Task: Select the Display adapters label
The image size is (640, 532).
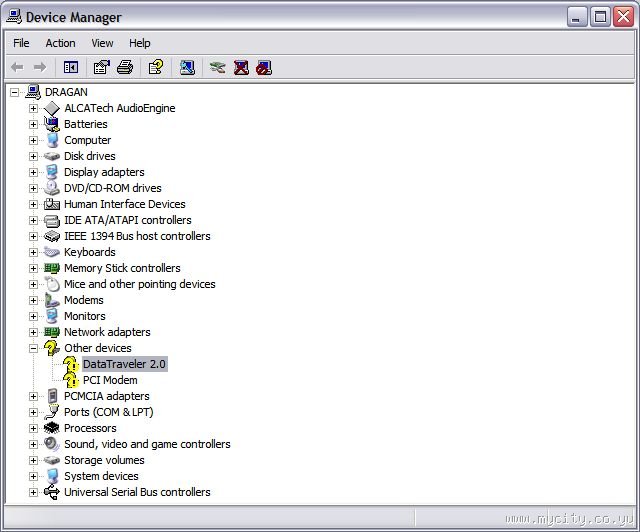Action: pos(104,172)
